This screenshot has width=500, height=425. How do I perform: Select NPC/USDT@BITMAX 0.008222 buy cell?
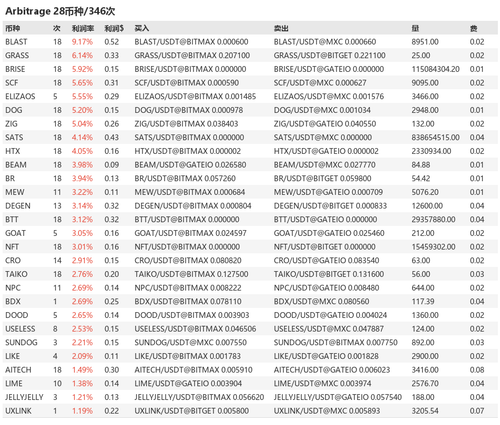point(188,288)
